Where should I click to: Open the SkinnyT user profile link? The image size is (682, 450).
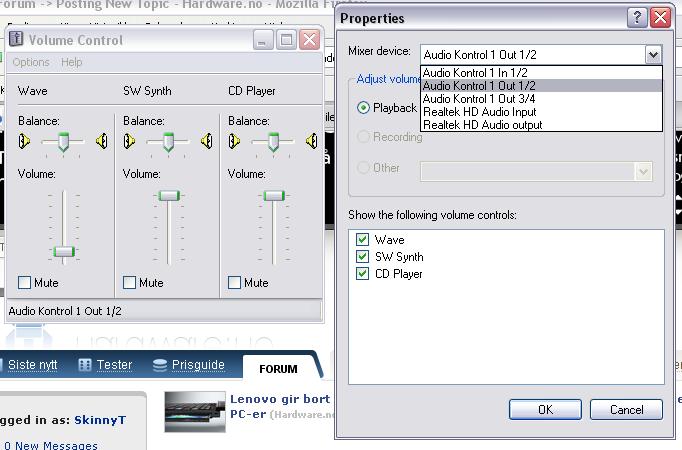[100, 420]
